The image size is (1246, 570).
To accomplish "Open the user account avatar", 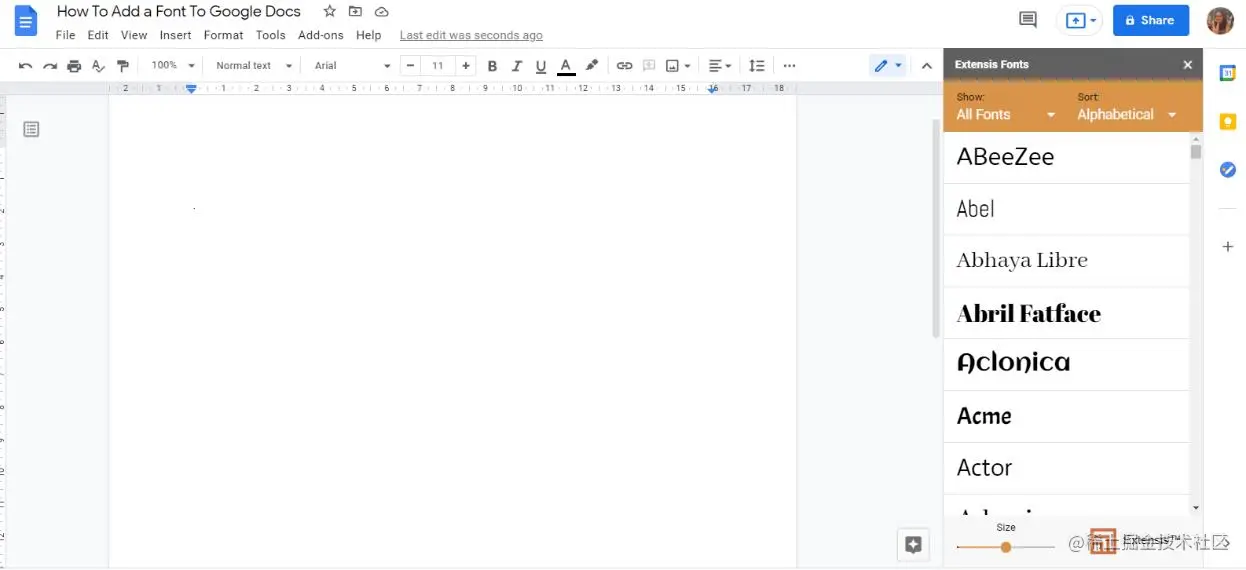I will pyautogui.click(x=1220, y=20).
